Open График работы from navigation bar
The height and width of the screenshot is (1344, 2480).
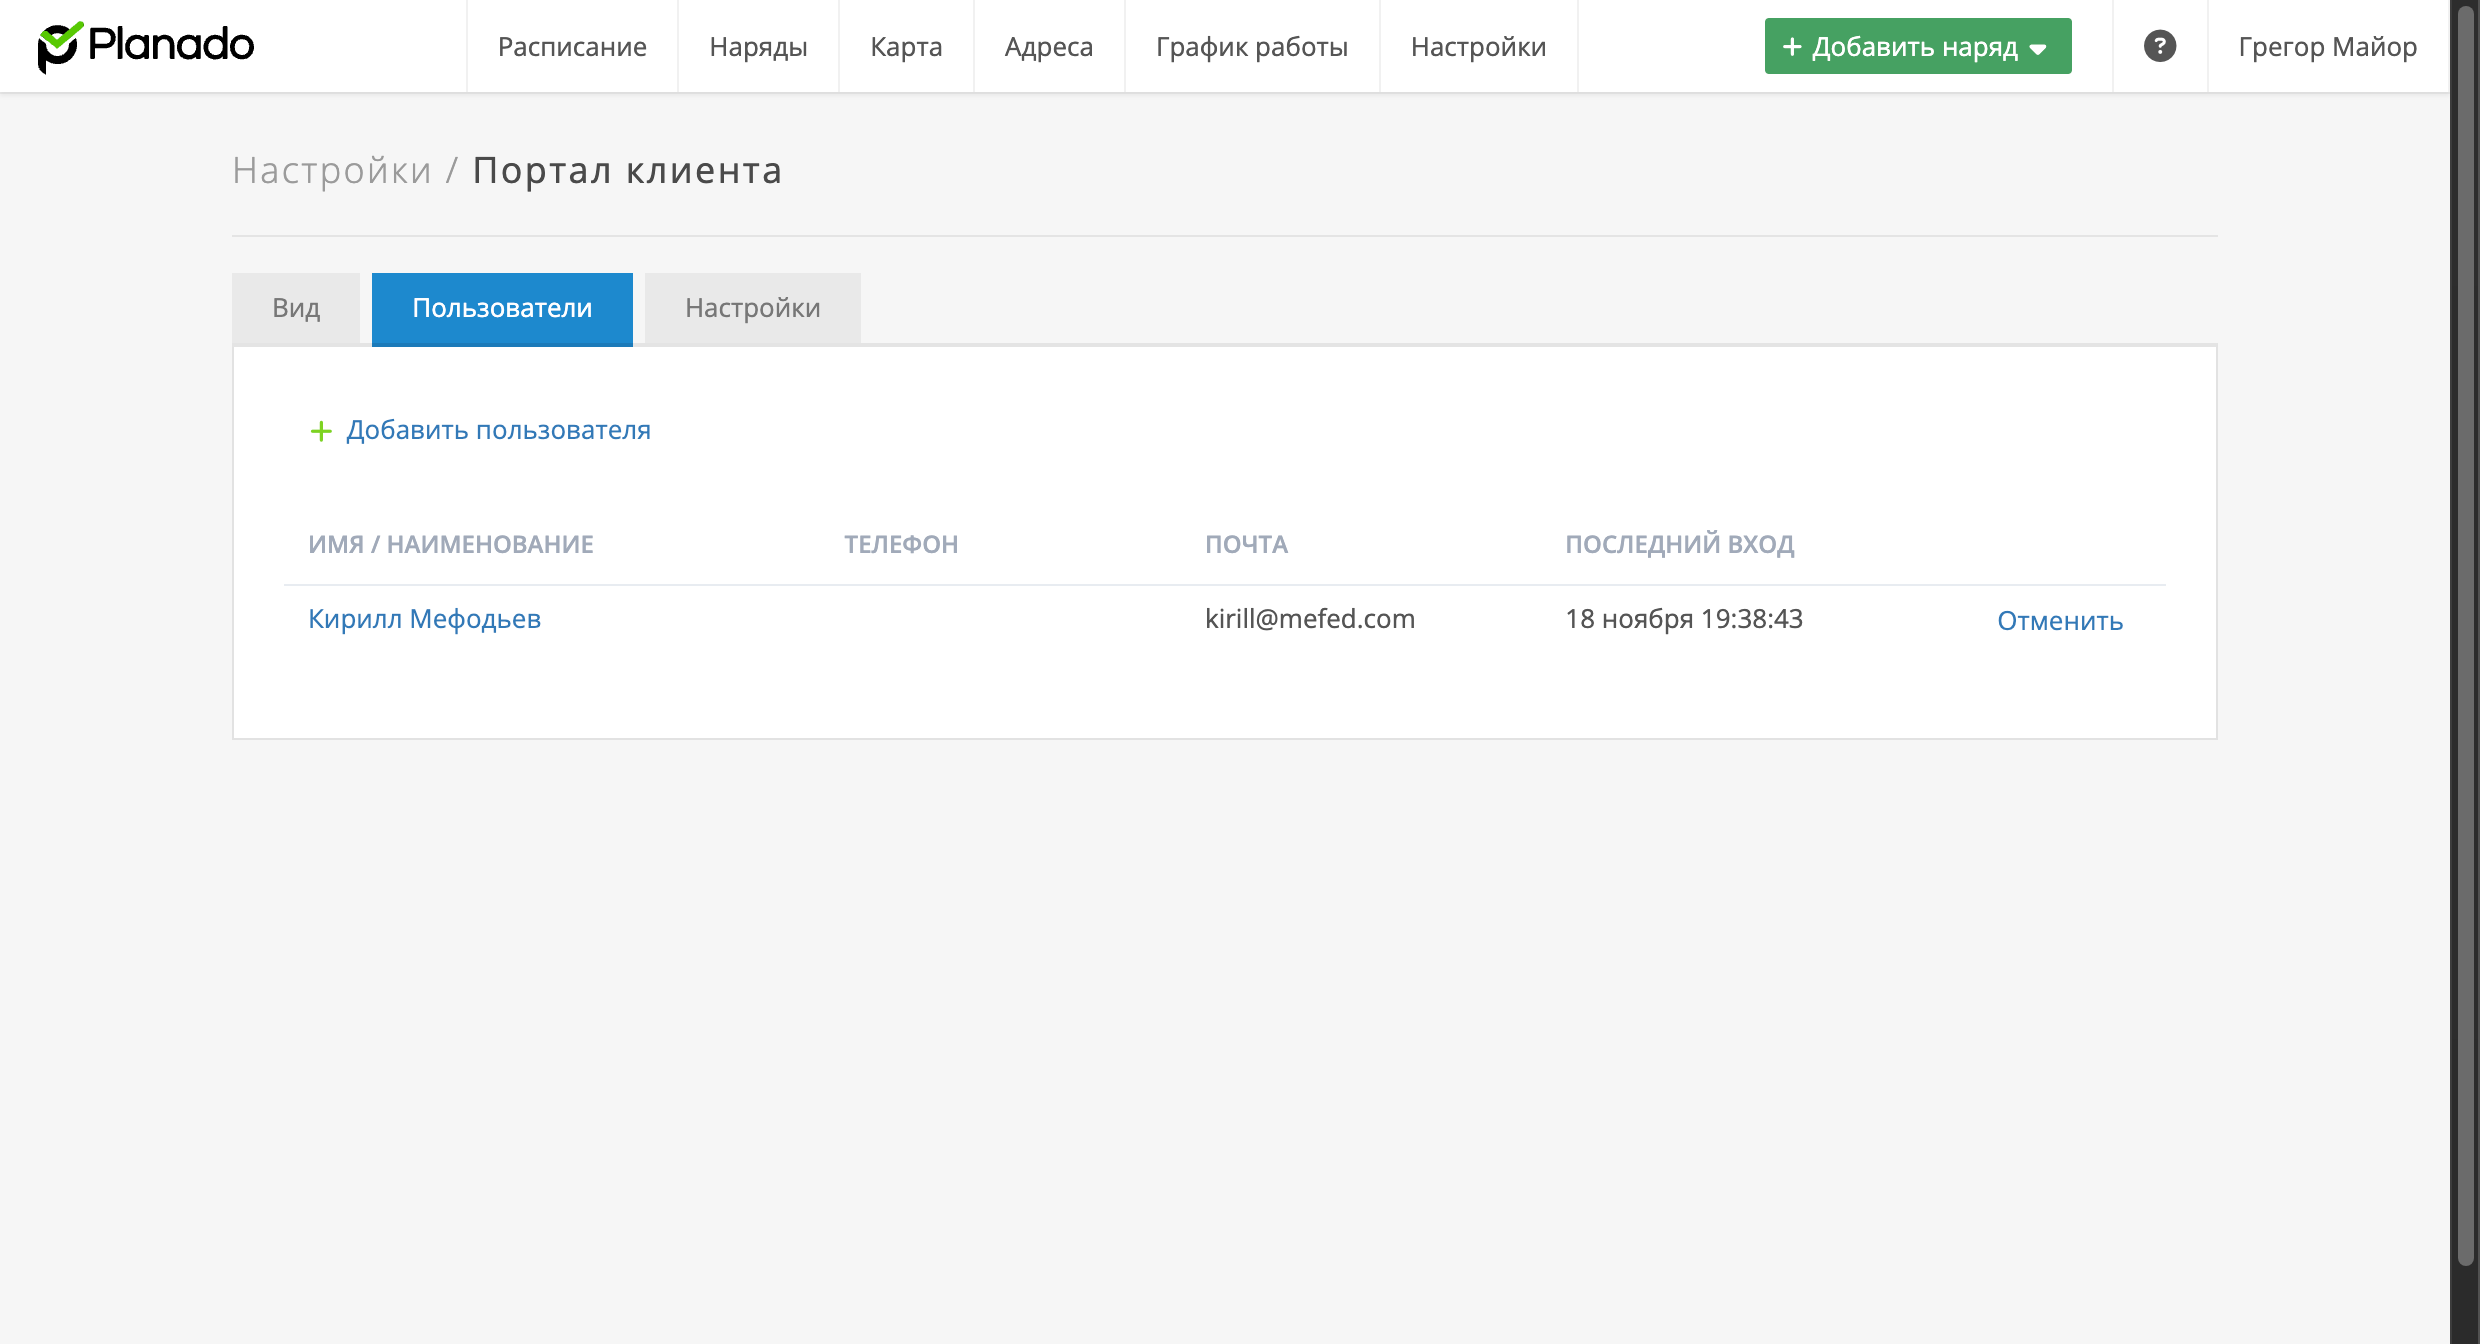coord(1251,47)
